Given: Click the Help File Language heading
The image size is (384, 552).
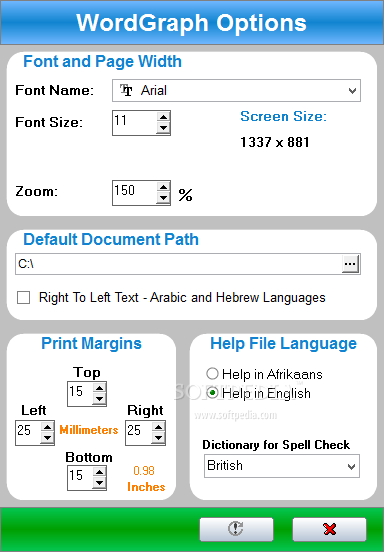Looking at the screenshot, I should (283, 344).
